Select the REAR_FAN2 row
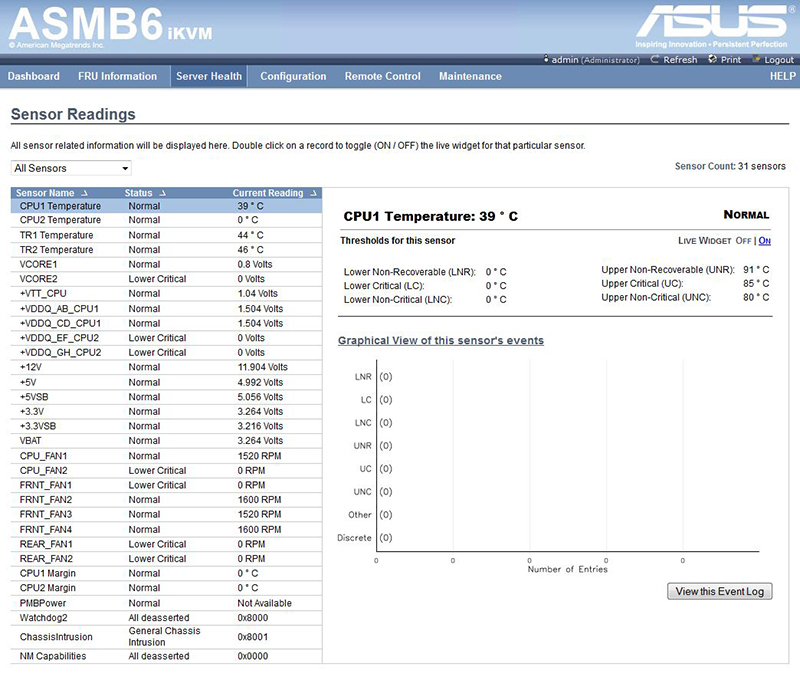 166,559
